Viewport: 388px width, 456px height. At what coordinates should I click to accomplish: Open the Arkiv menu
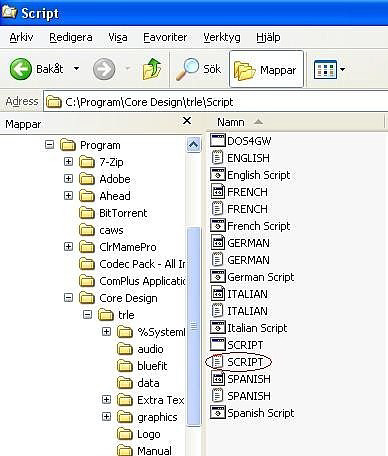tap(21, 37)
